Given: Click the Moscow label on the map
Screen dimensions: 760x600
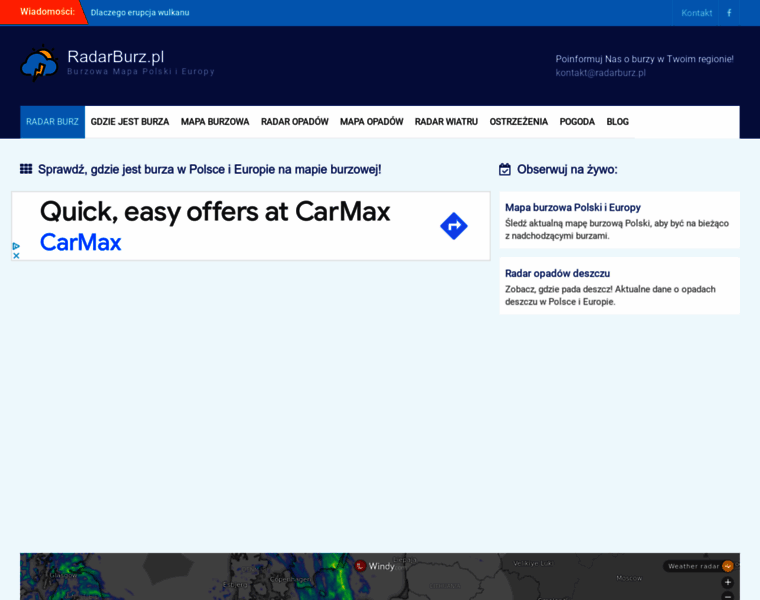Looking at the screenshot, I should pos(629,578).
